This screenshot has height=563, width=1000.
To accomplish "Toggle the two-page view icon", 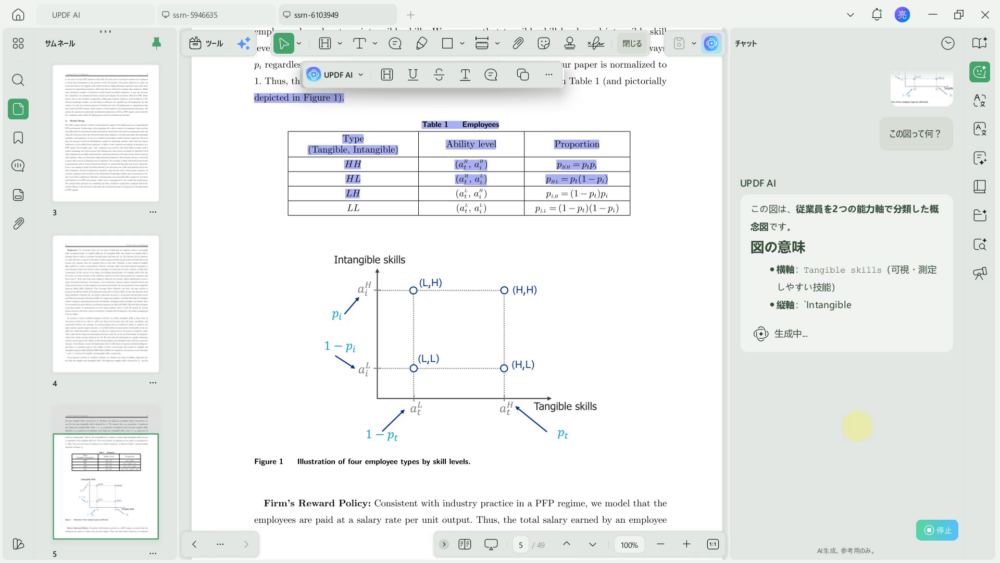I will tap(465, 545).
